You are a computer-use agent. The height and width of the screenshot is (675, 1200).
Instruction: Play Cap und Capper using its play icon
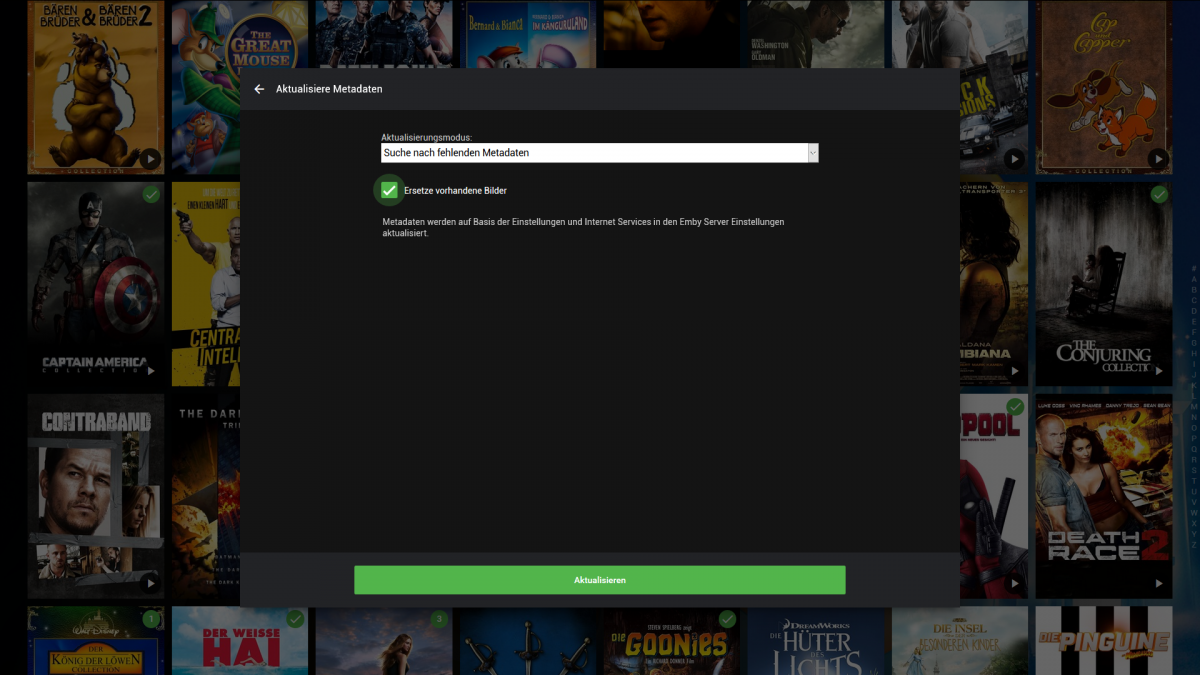[x=1158, y=158]
